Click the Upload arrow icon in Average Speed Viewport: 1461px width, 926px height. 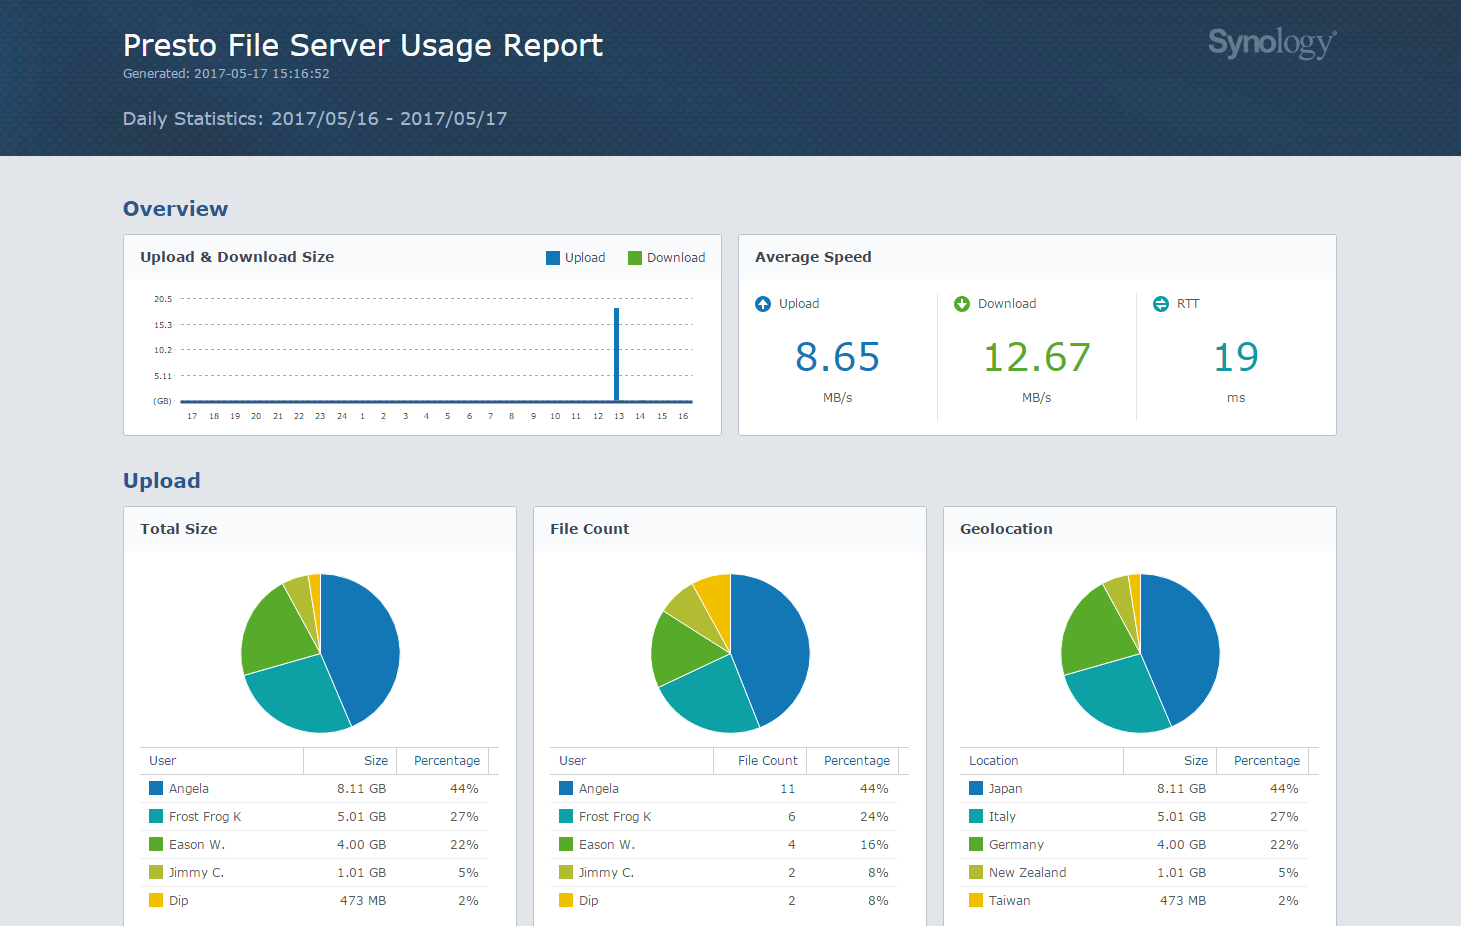(x=763, y=304)
